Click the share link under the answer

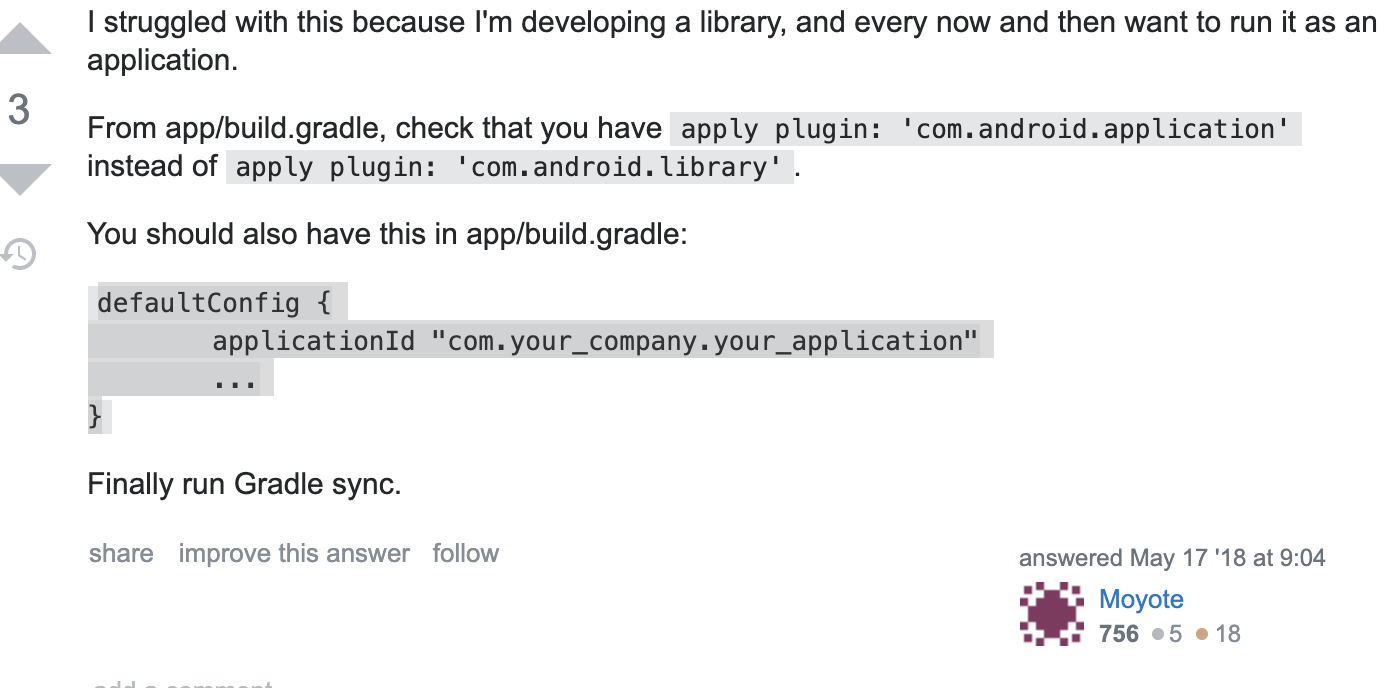[x=121, y=553]
